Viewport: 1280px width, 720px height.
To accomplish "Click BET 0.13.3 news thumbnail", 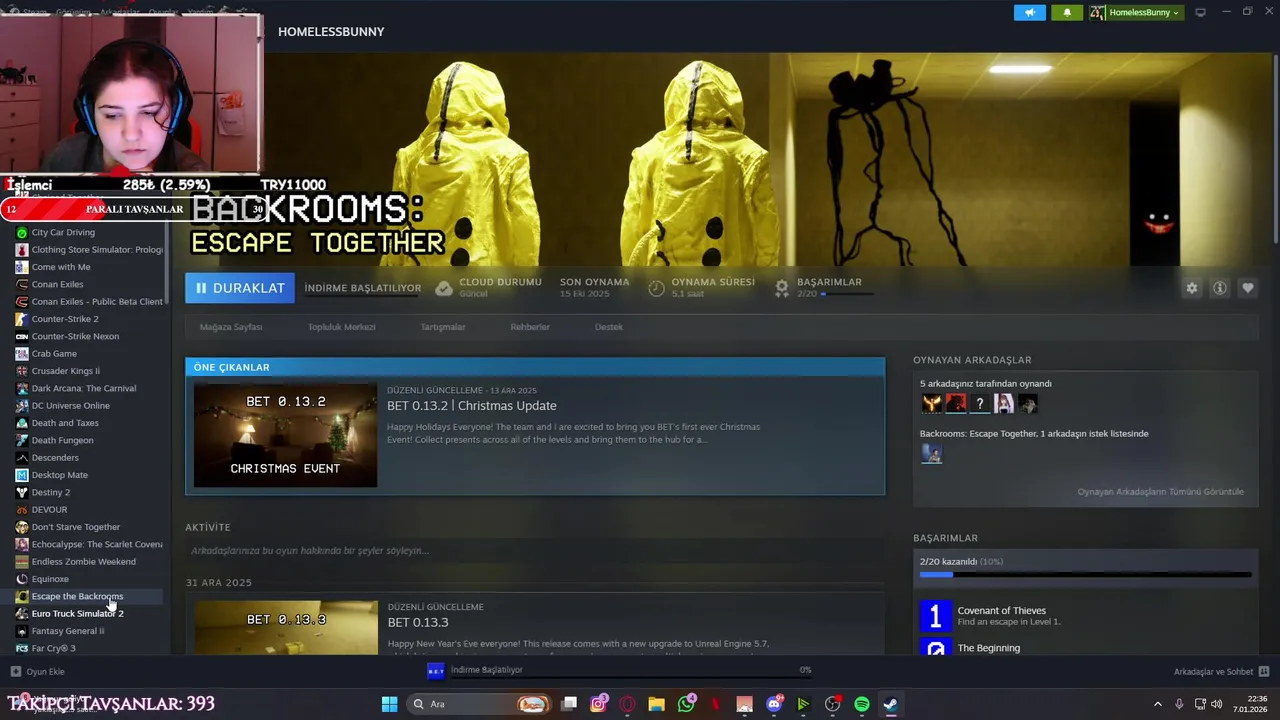I will [x=286, y=628].
